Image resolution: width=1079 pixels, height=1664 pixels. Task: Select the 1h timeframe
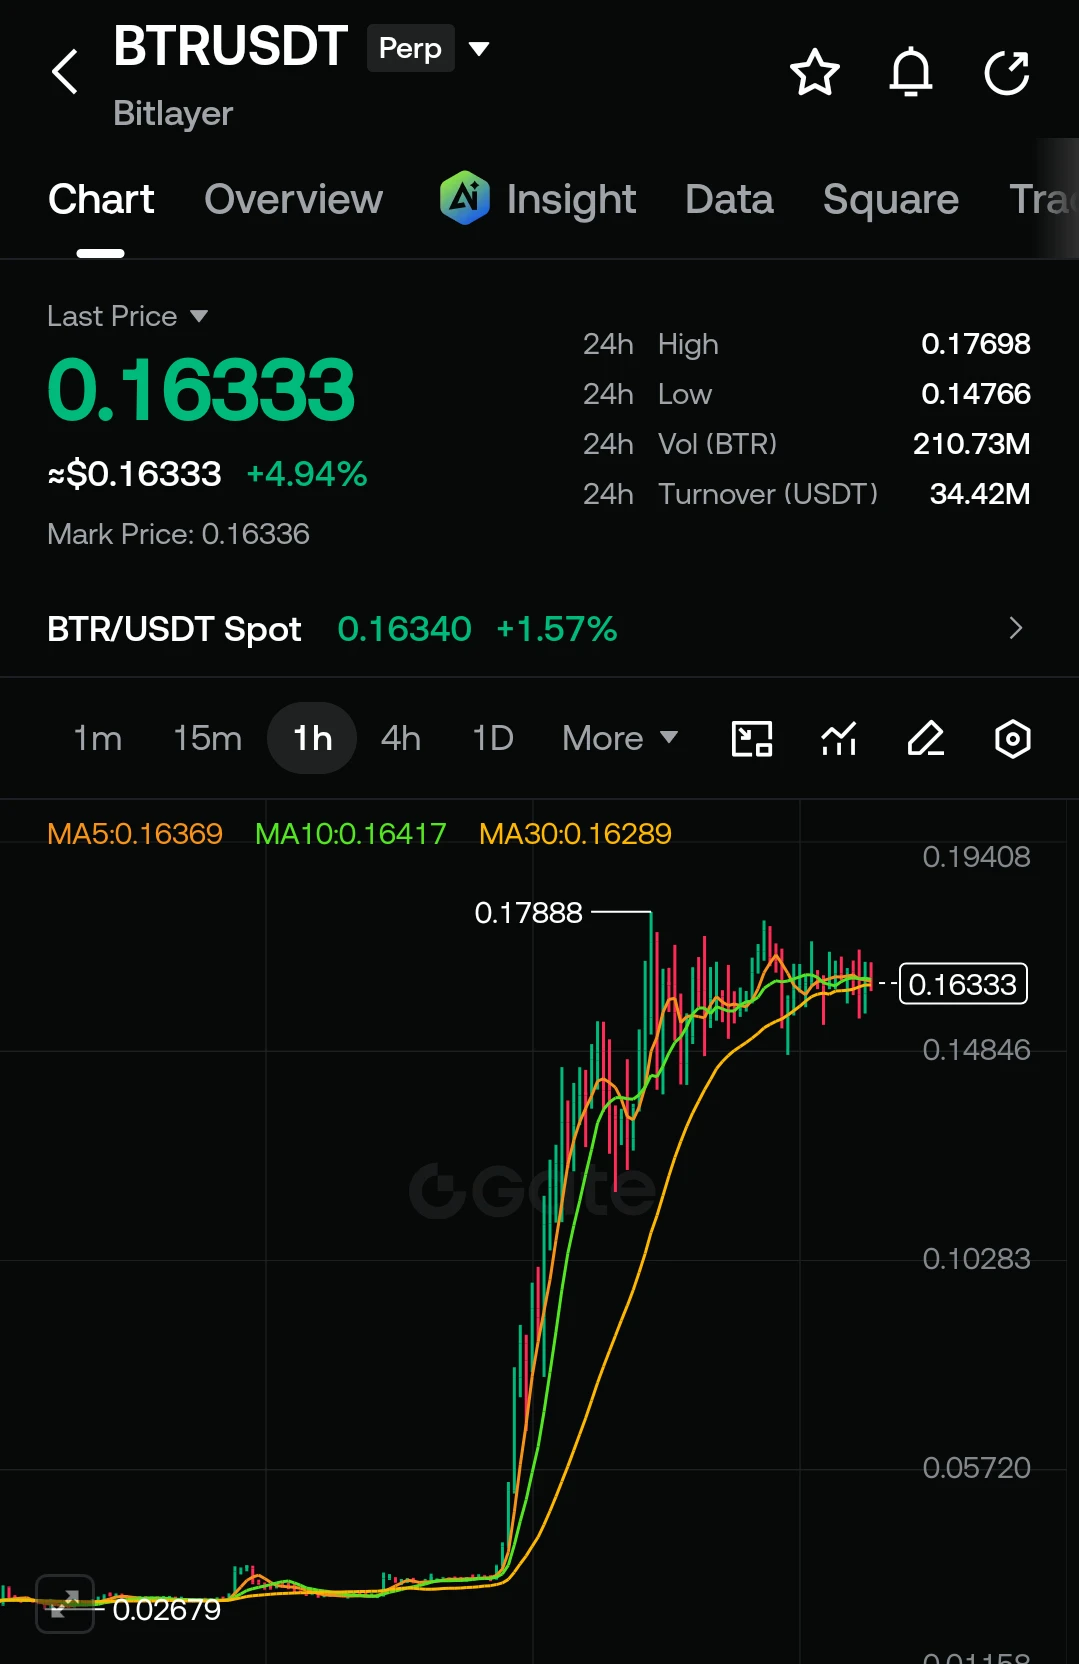312,738
